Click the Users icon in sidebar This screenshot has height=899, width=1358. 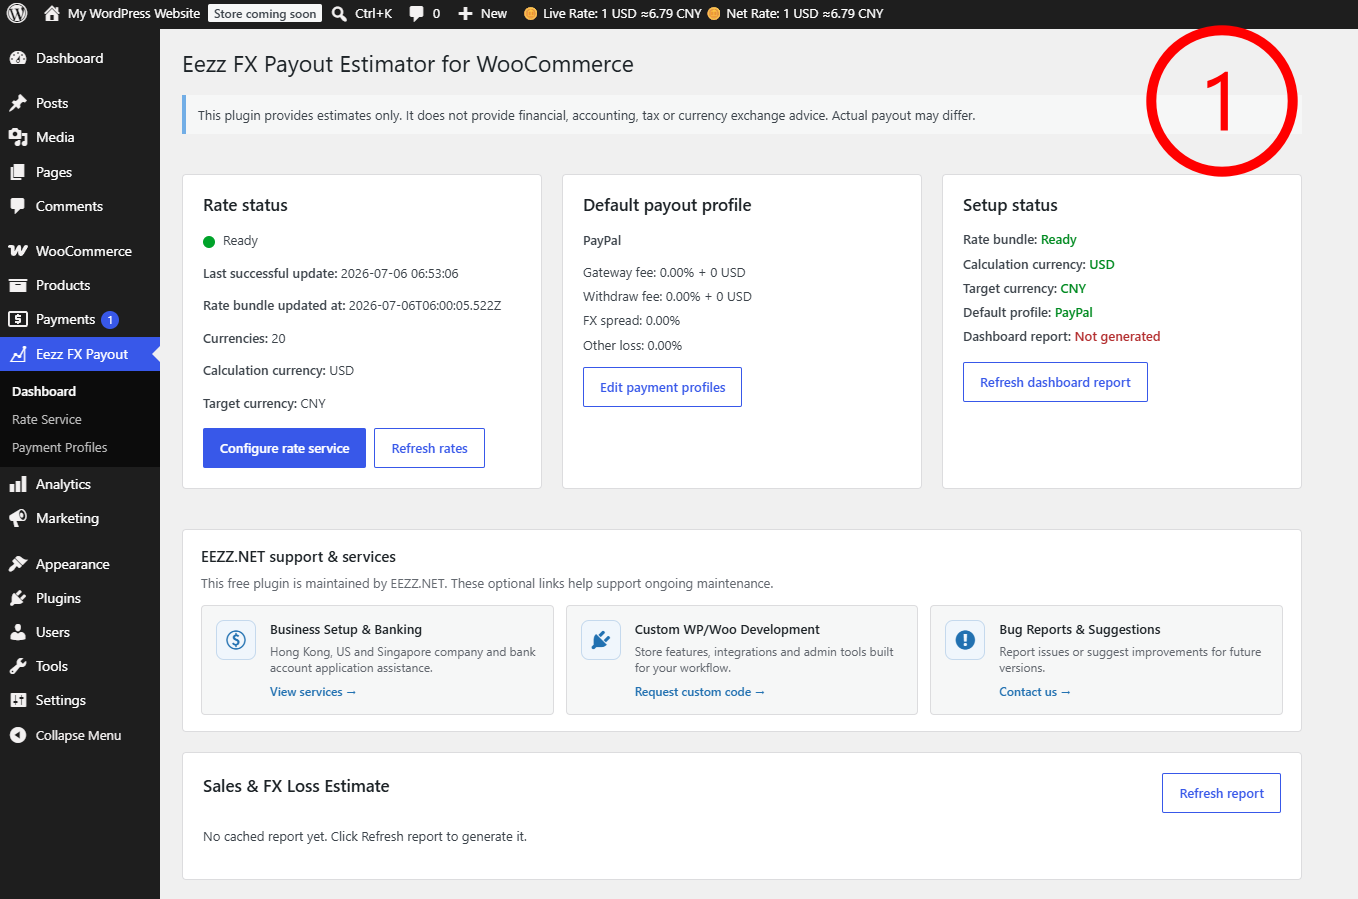point(18,632)
